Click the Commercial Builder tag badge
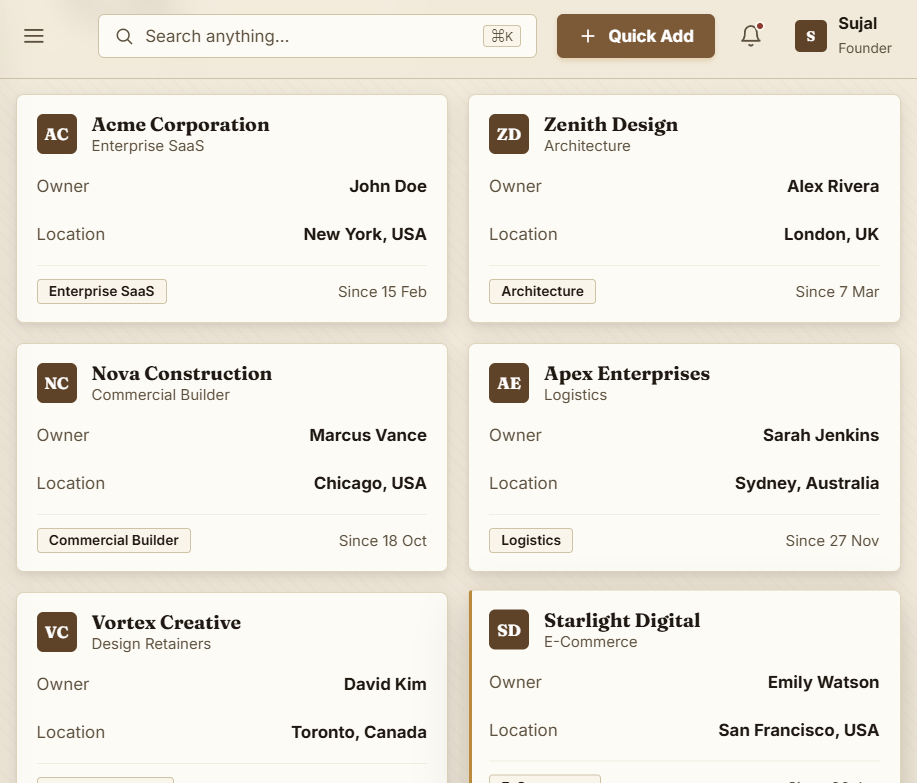917x783 pixels. pyautogui.click(x=113, y=540)
